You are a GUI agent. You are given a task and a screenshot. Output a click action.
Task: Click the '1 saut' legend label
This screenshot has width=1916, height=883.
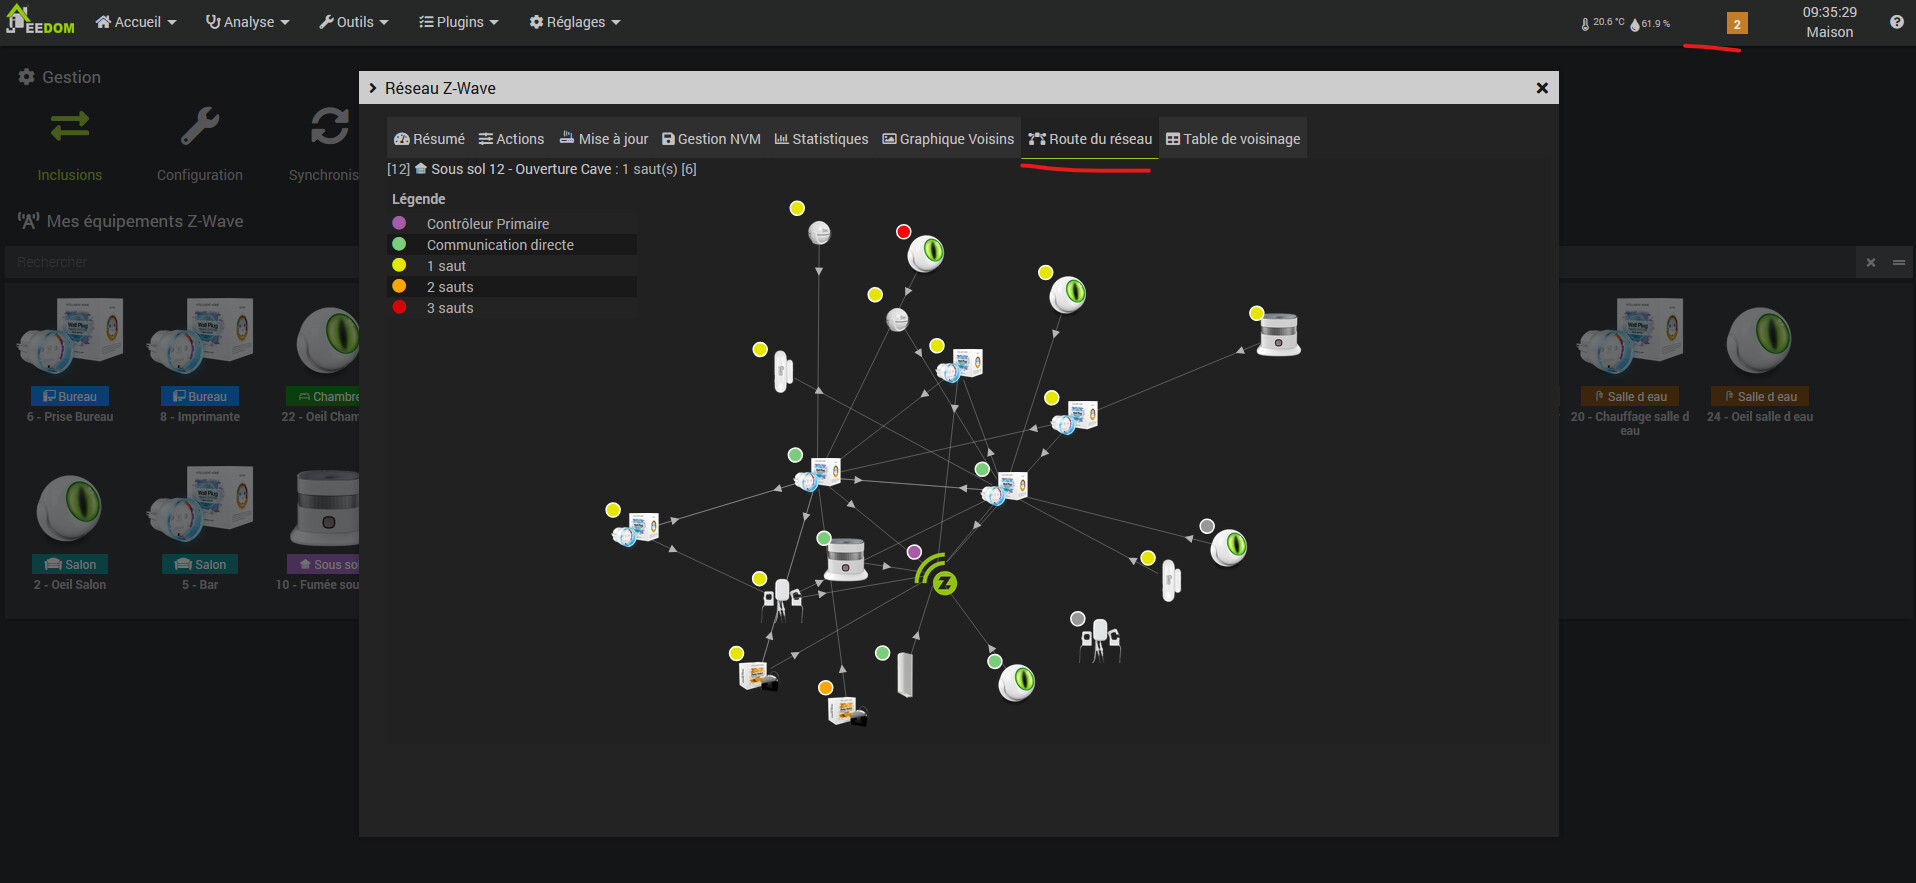pos(446,266)
